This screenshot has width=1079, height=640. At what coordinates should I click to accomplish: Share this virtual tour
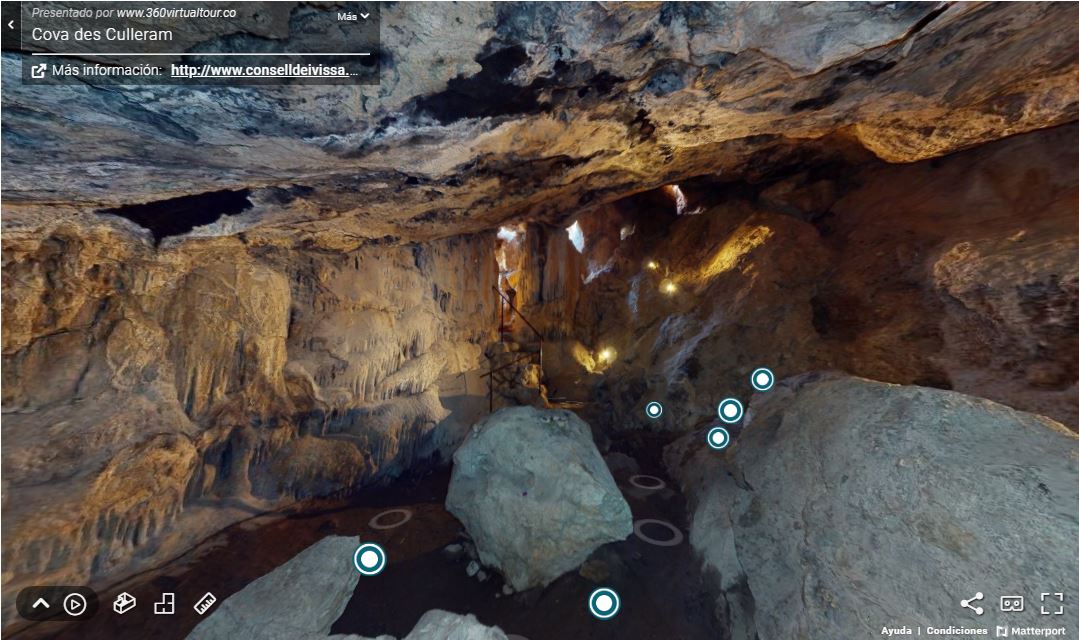point(972,604)
